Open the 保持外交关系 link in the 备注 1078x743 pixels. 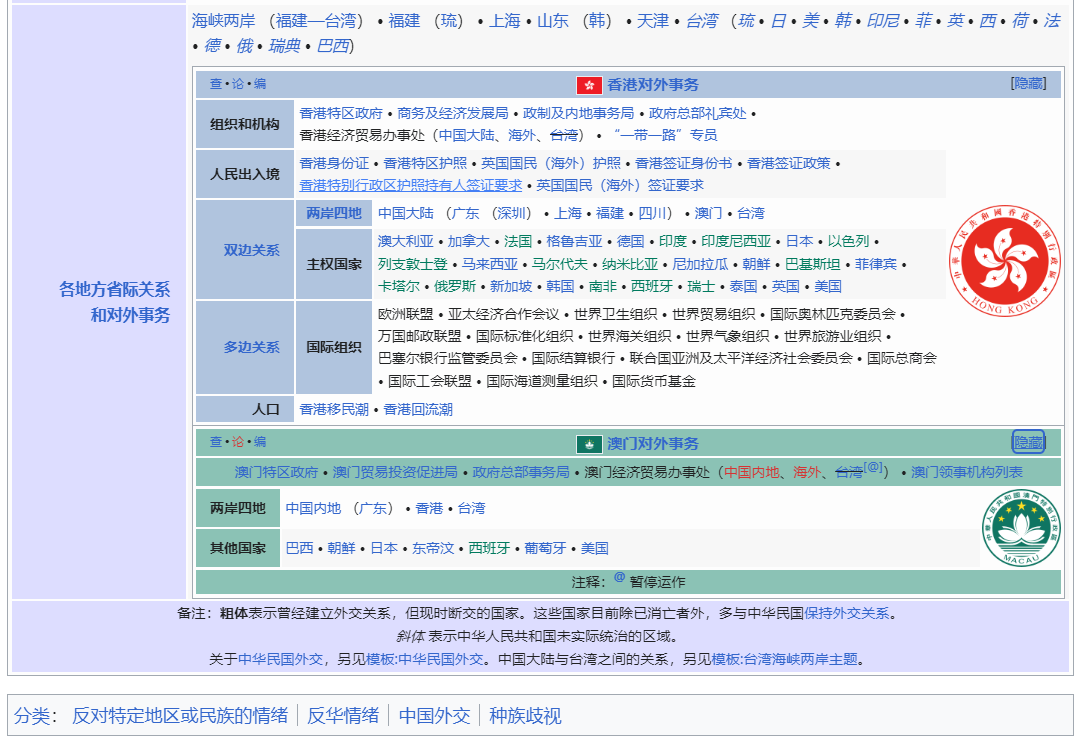click(x=846, y=613)
